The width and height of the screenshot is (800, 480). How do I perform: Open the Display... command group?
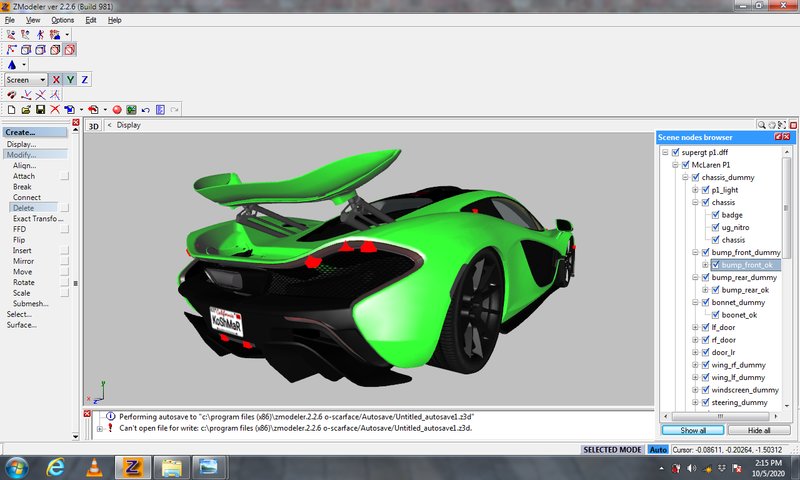[x=21, y=144]
